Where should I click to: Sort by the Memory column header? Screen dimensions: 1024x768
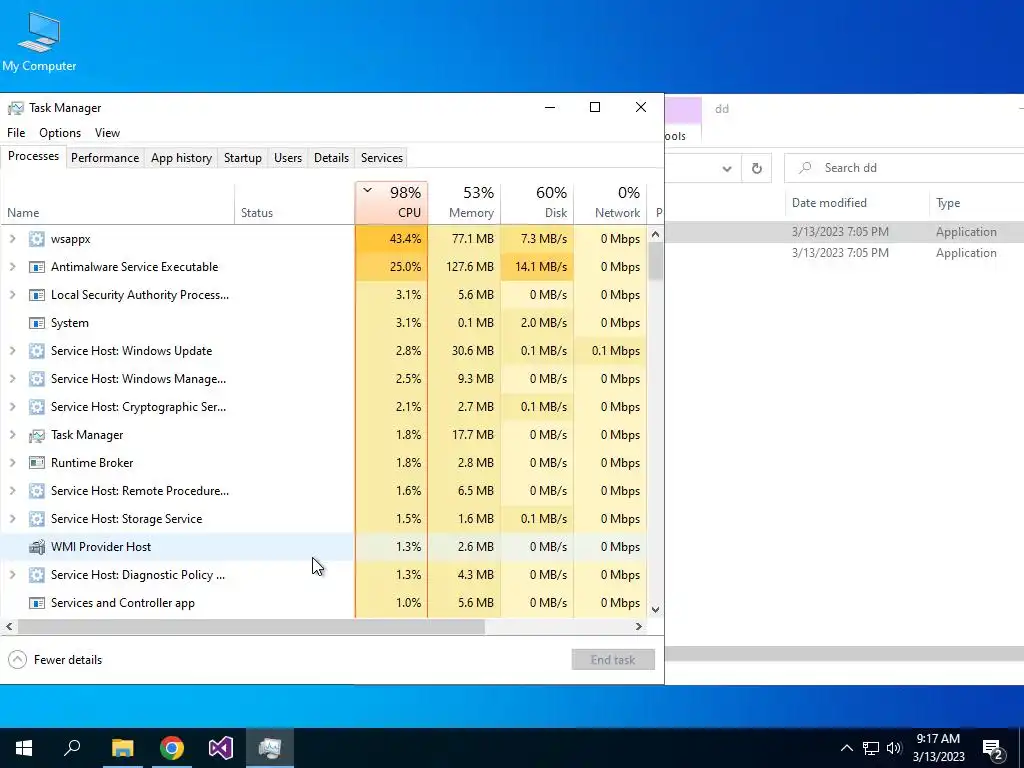[x=464, y=203]
